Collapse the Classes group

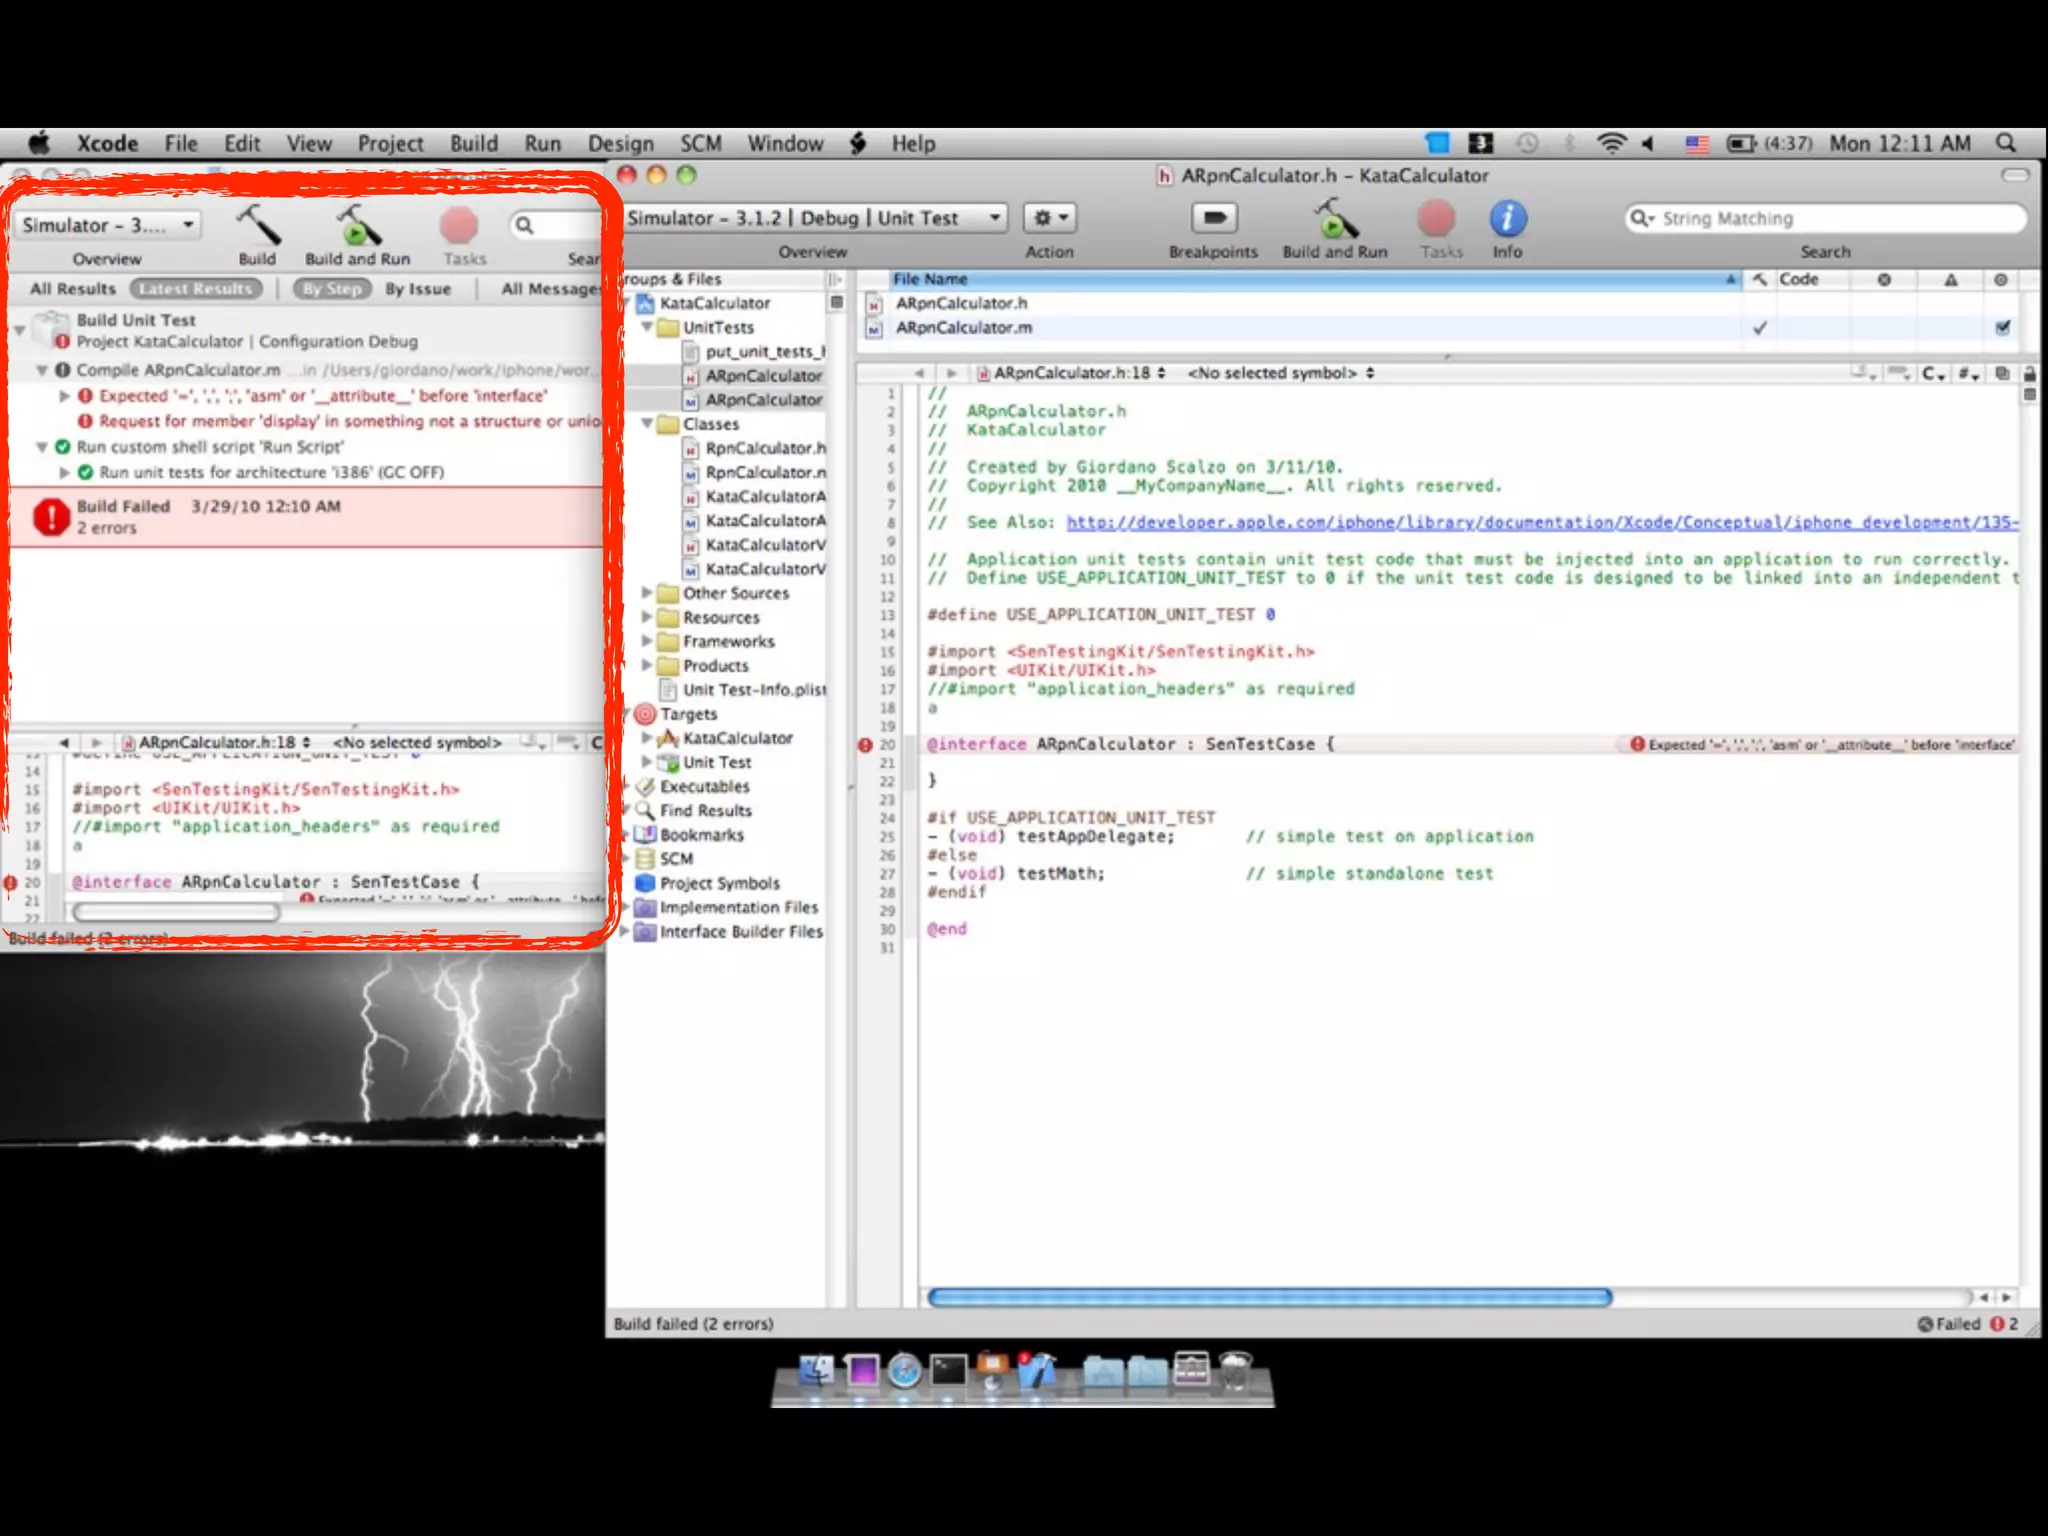(647, 424)
